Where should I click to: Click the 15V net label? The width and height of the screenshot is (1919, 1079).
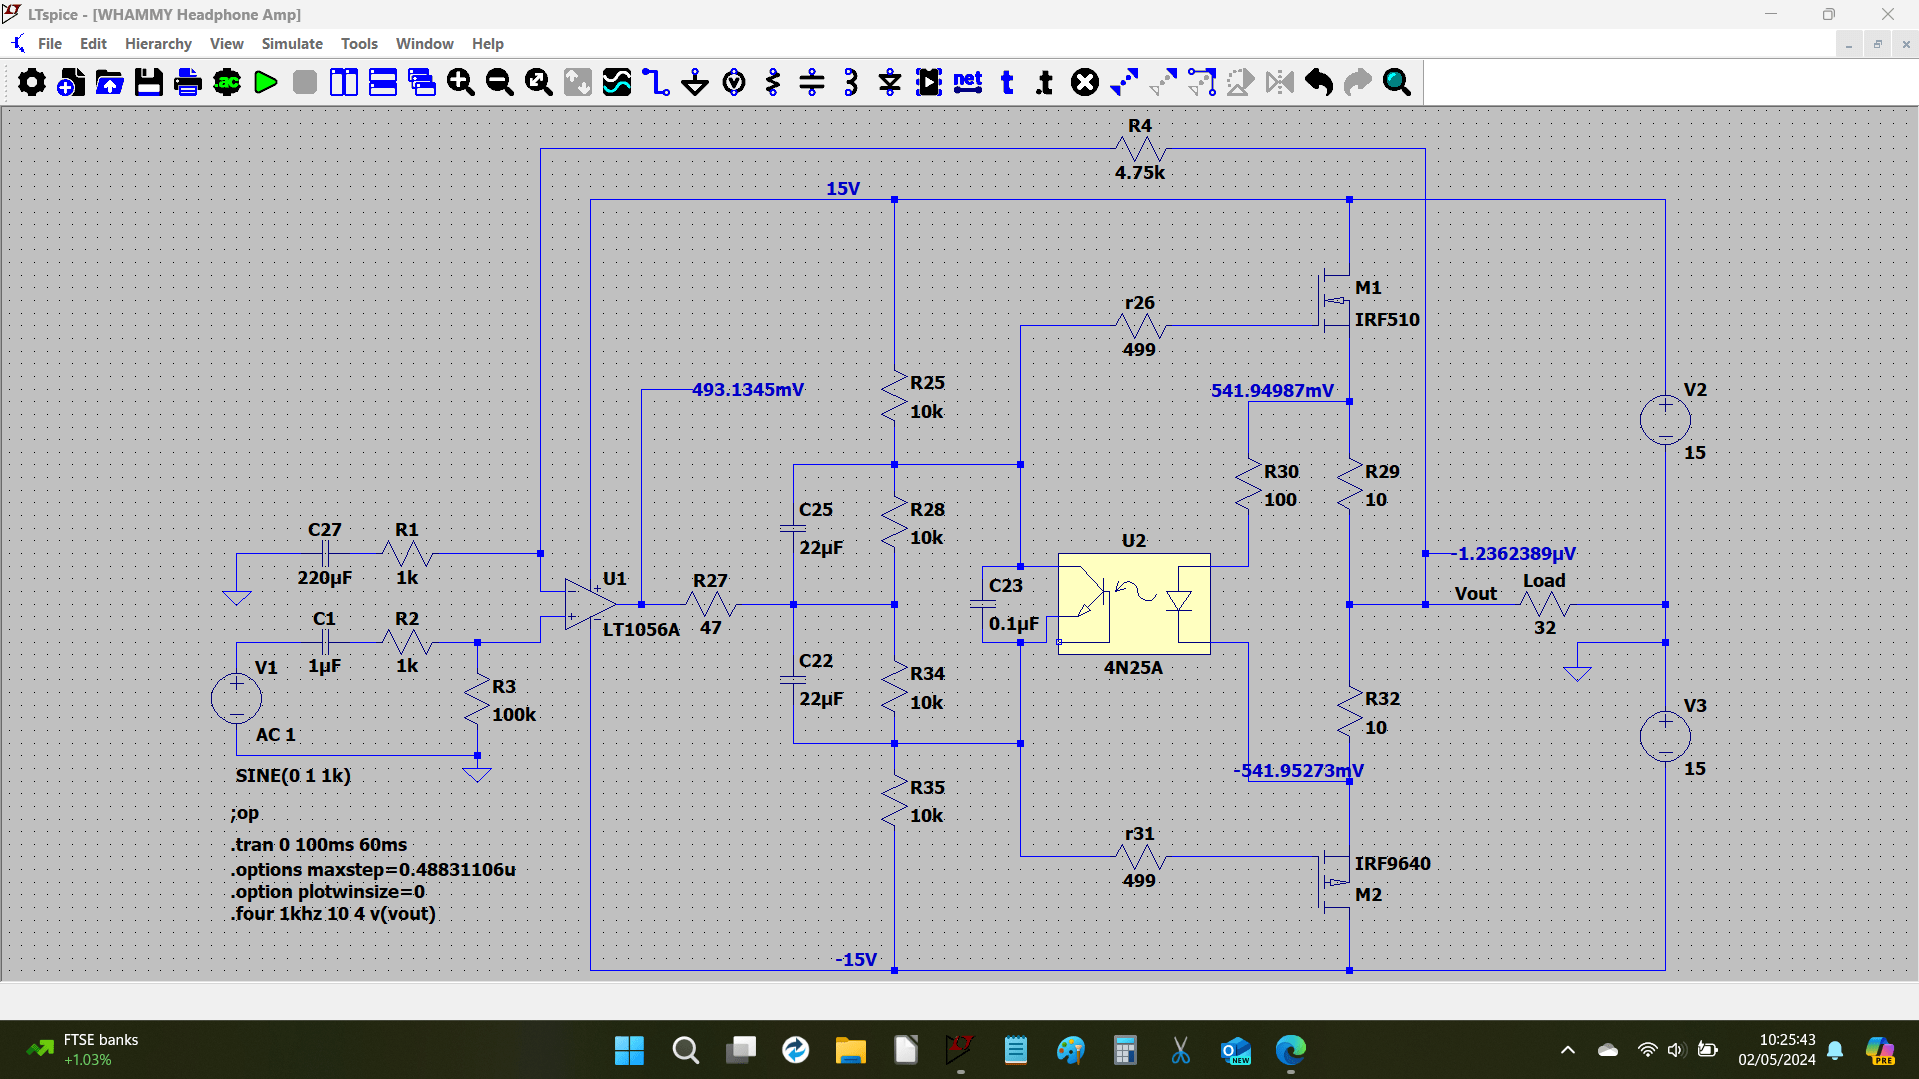pos(843,189)
